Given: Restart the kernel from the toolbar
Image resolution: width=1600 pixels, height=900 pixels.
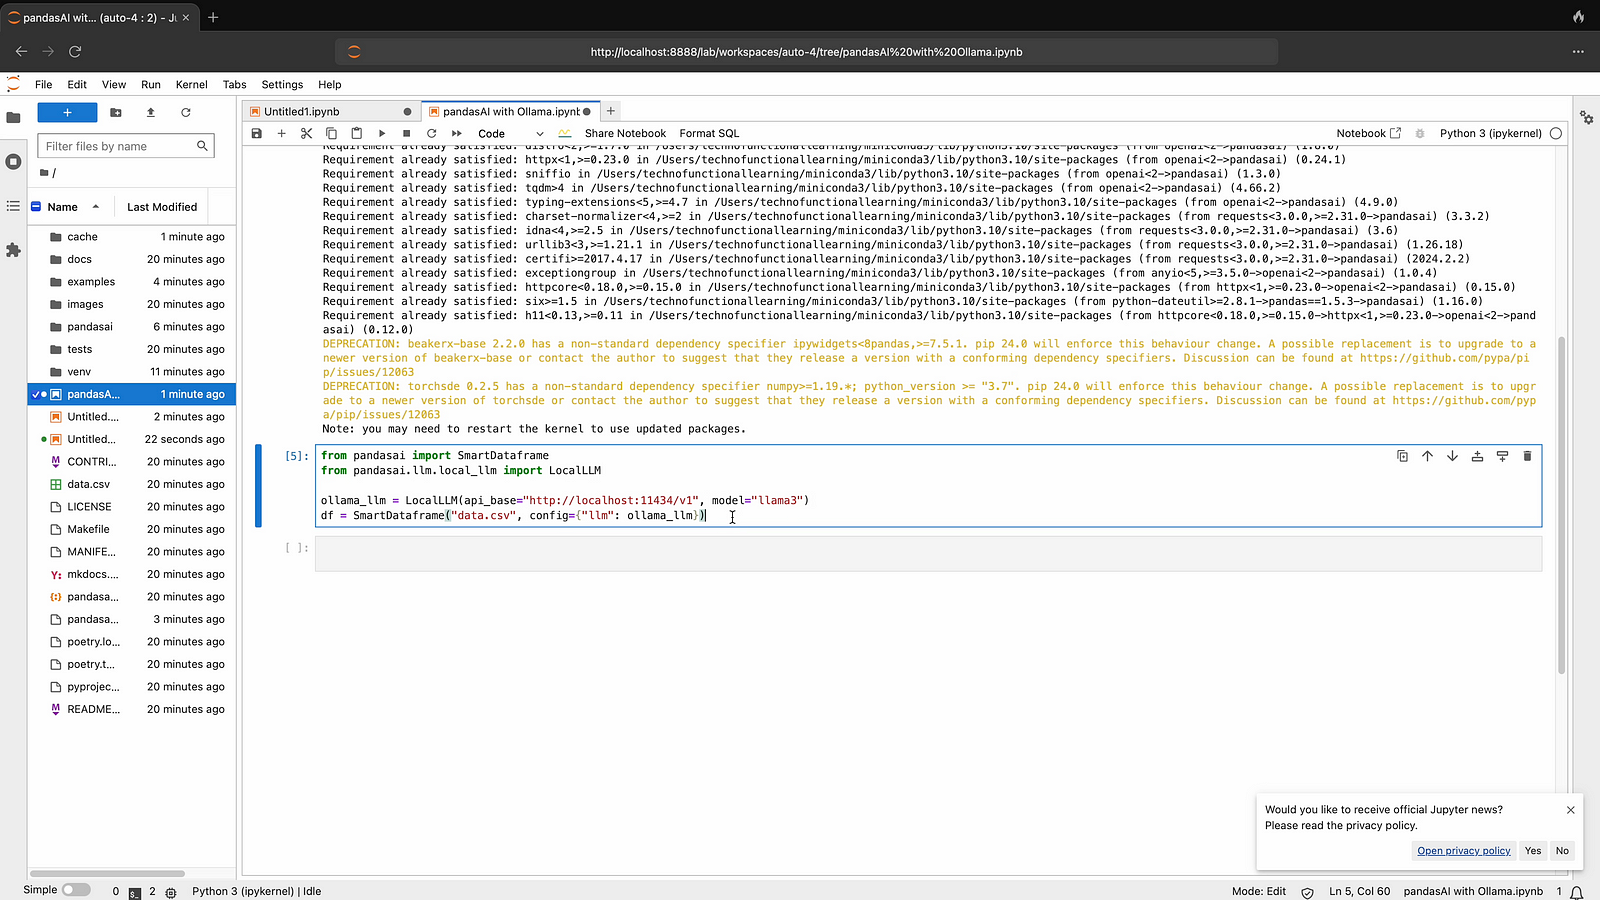Looking at the screenshot, I should tap(431, 133).
